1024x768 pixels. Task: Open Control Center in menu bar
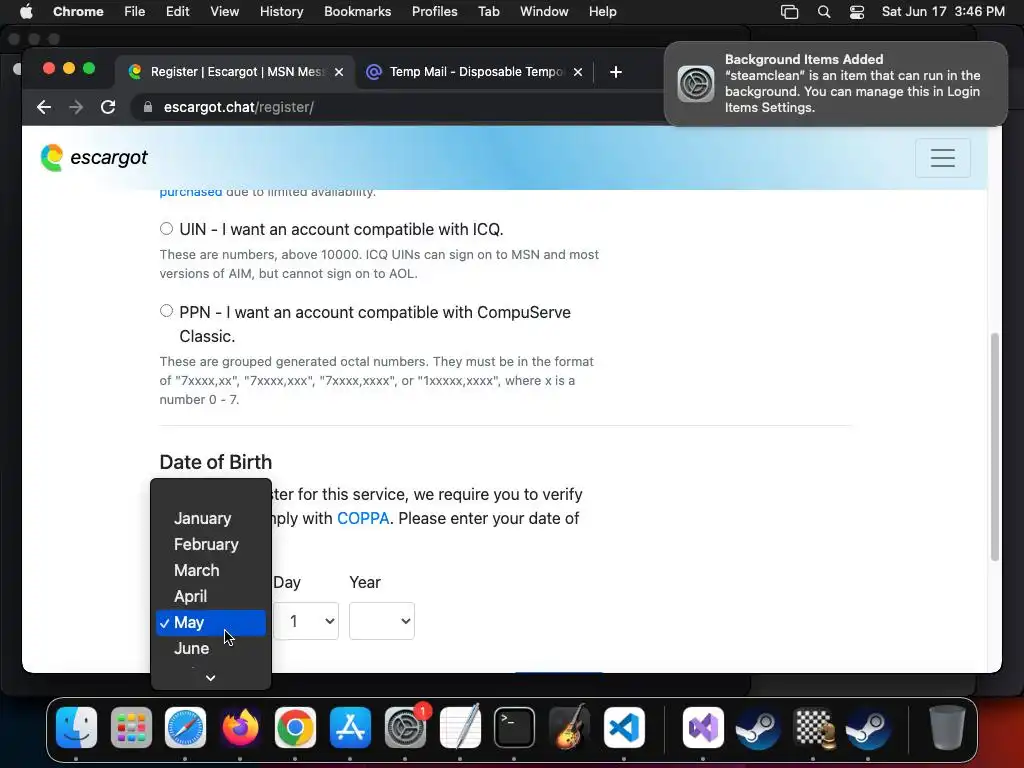click(857, 12)
